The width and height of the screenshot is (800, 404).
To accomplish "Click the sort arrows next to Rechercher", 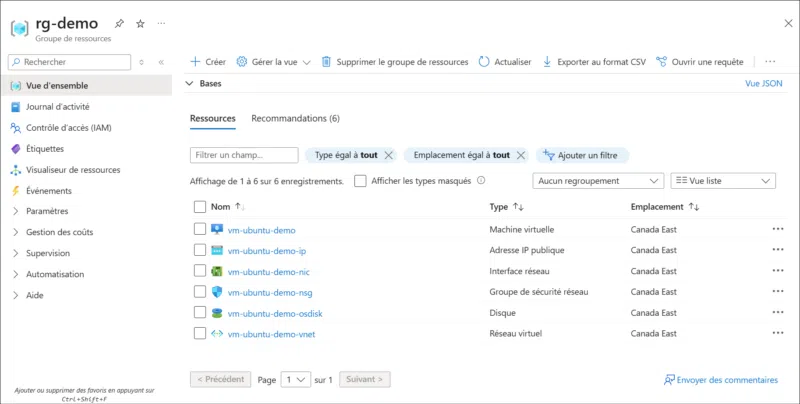I will [142, 62].
